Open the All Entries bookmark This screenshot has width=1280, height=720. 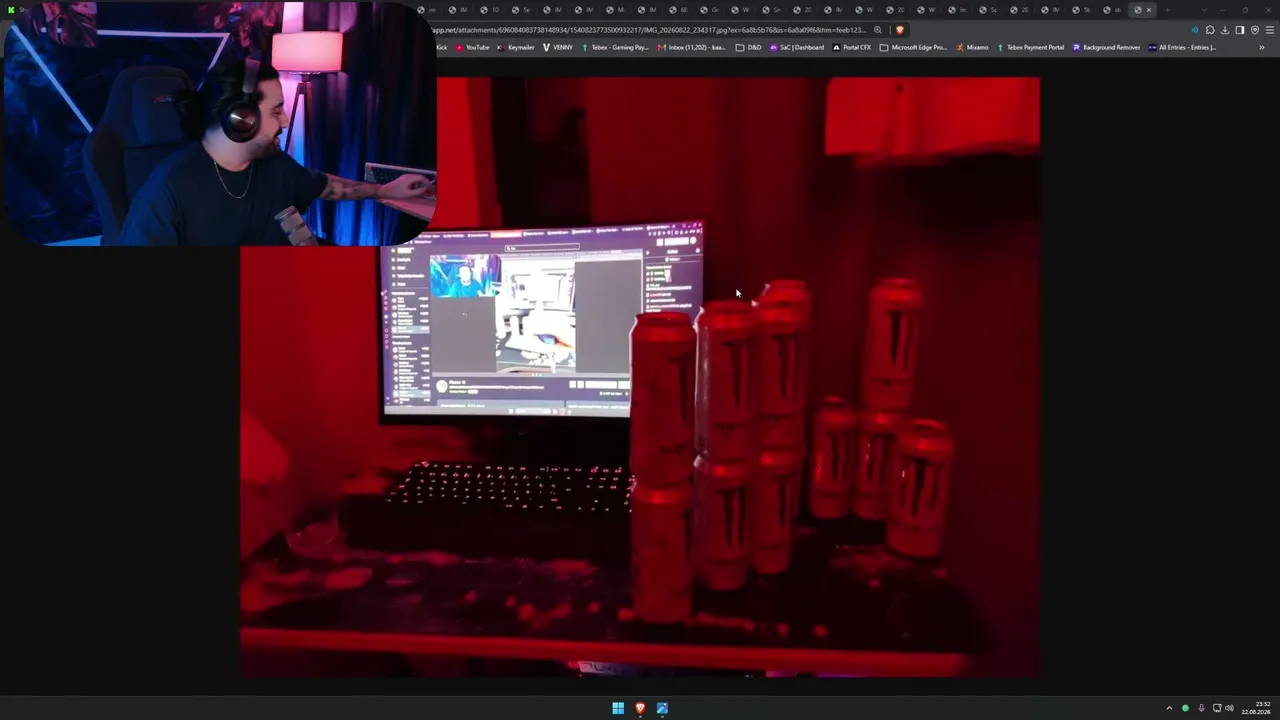[1182, 47]
